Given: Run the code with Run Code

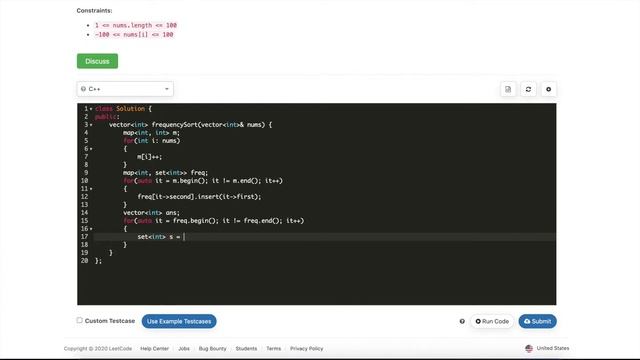Looking at the screenshot, I should 492,321.
